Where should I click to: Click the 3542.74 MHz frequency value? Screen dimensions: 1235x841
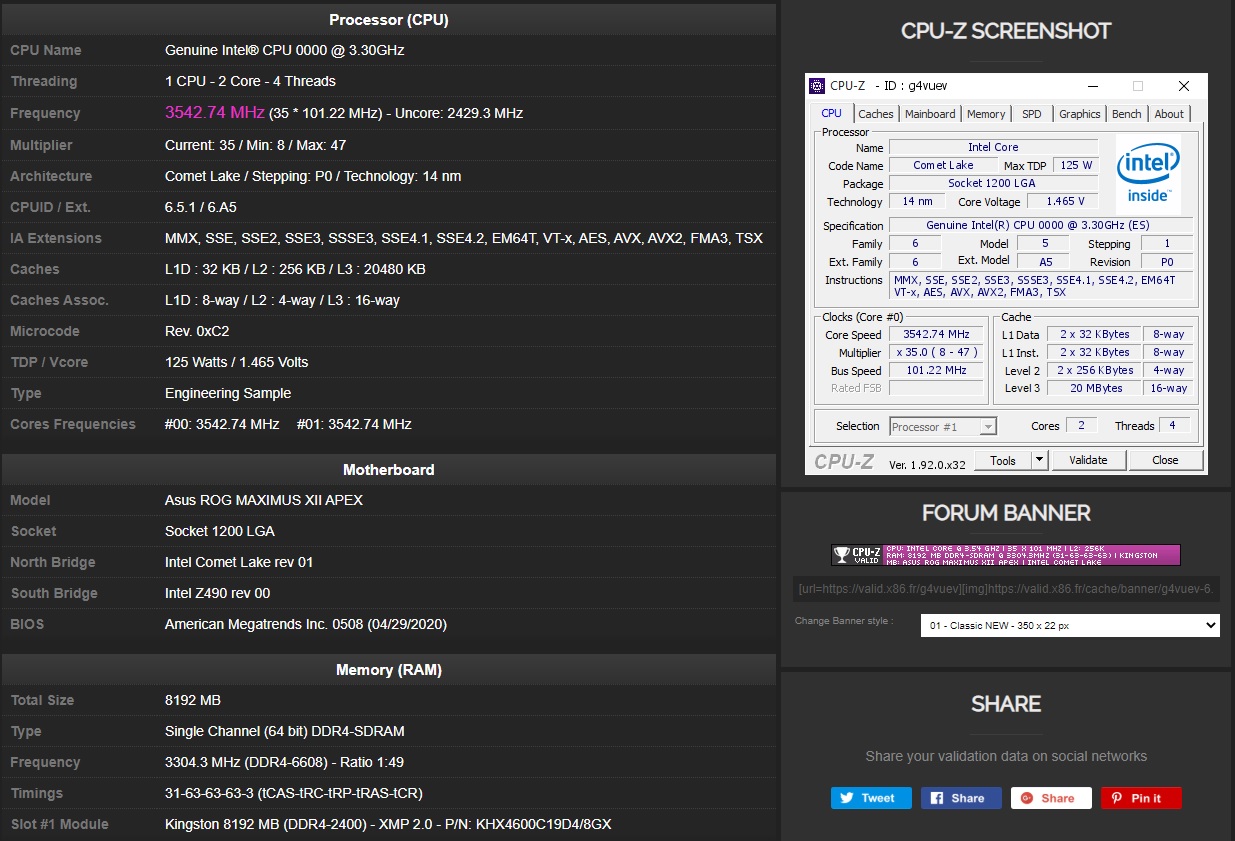click(215, 113)
